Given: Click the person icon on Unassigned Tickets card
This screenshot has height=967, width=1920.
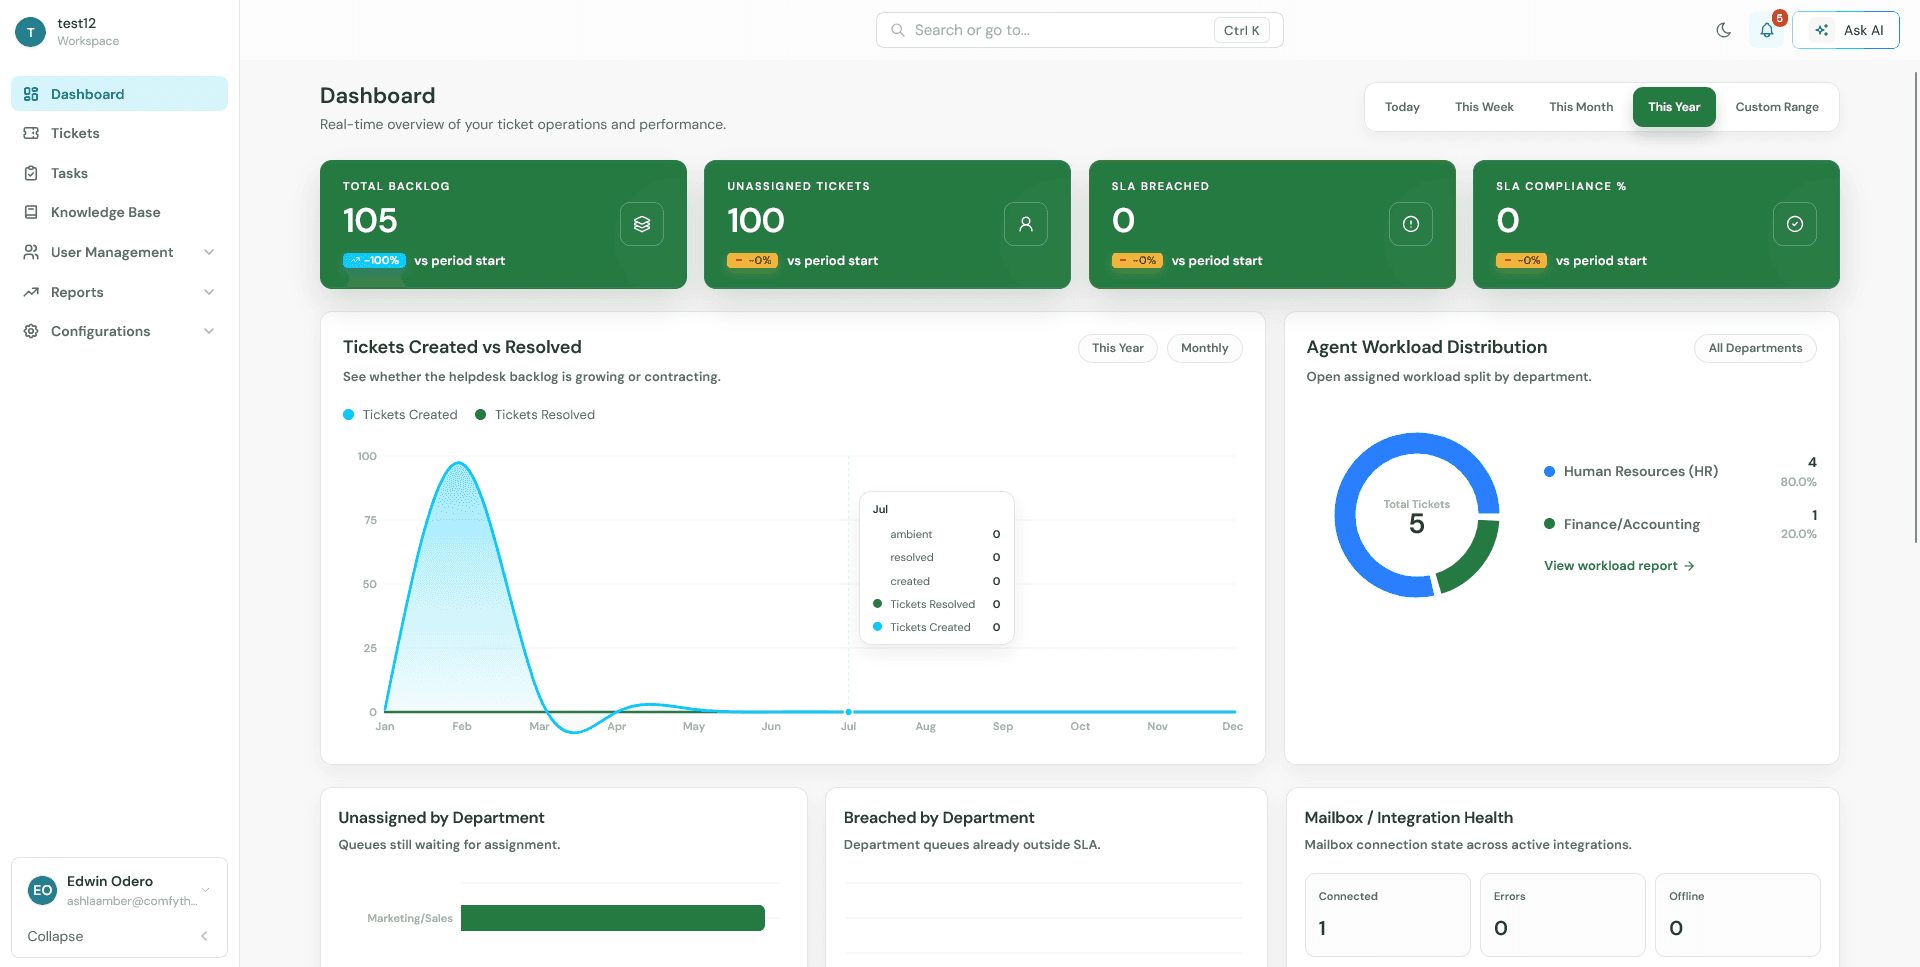Looking at the screenshot, I should click(x=1026, y=224).
